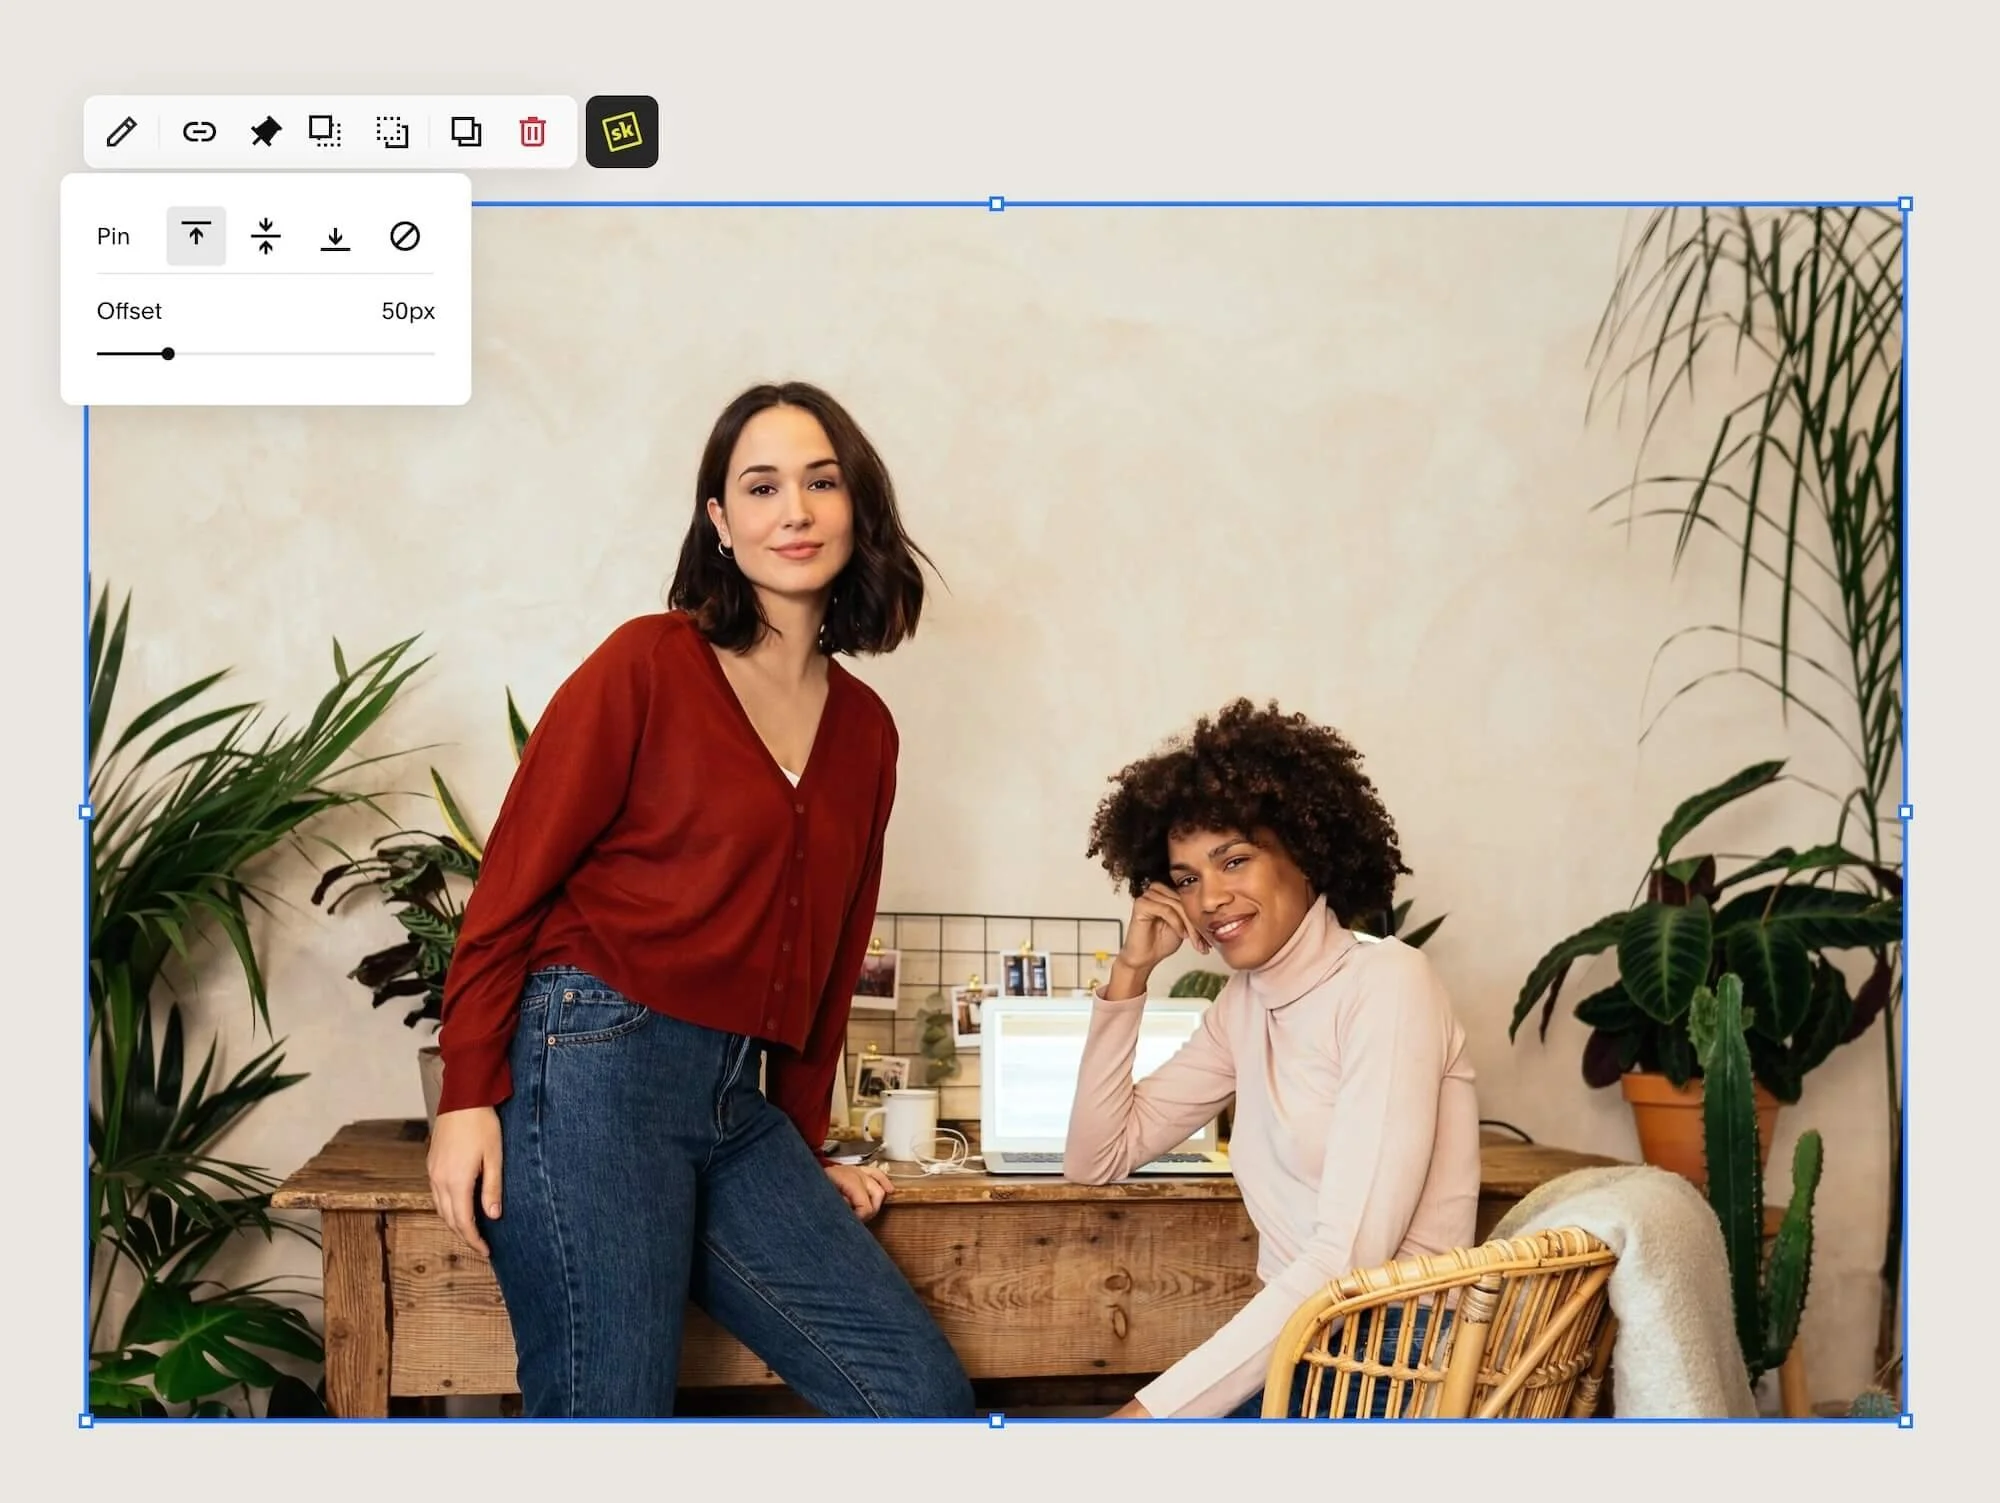Click the top-right corner resize handle
Screen dimensions: 2000x1503
point(1905,204)
